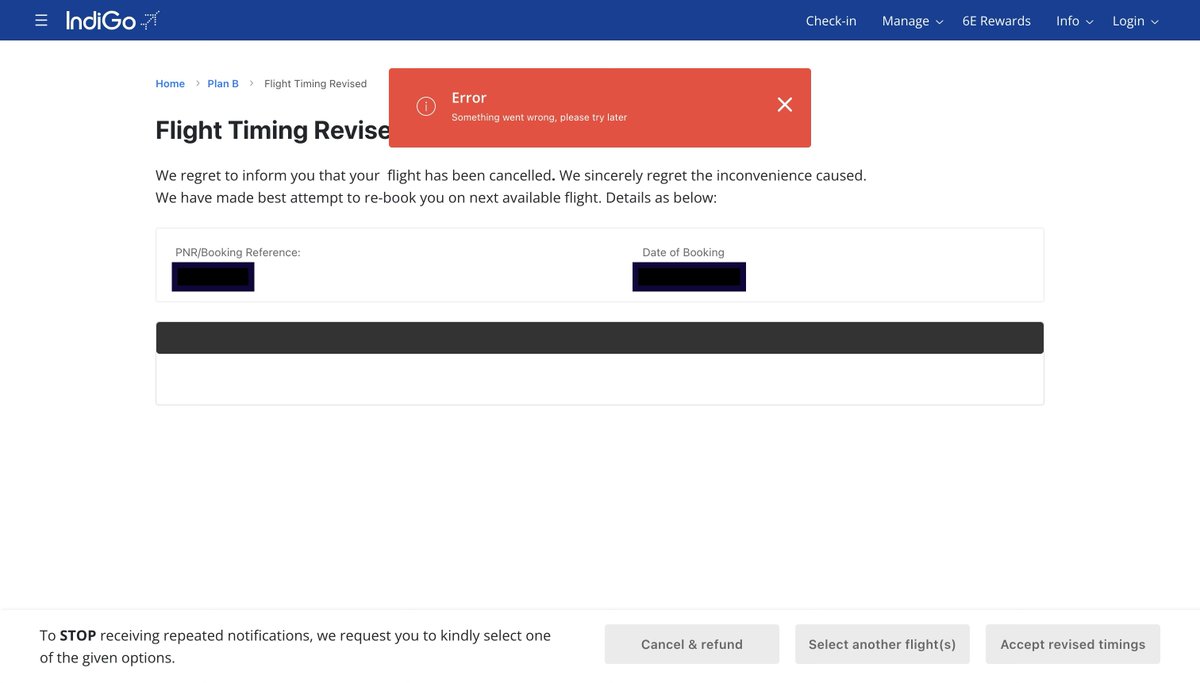This screenshot has height=683, width=1200.
Task: Dismiss the error notification with X
Action: (x=785, y=105)
